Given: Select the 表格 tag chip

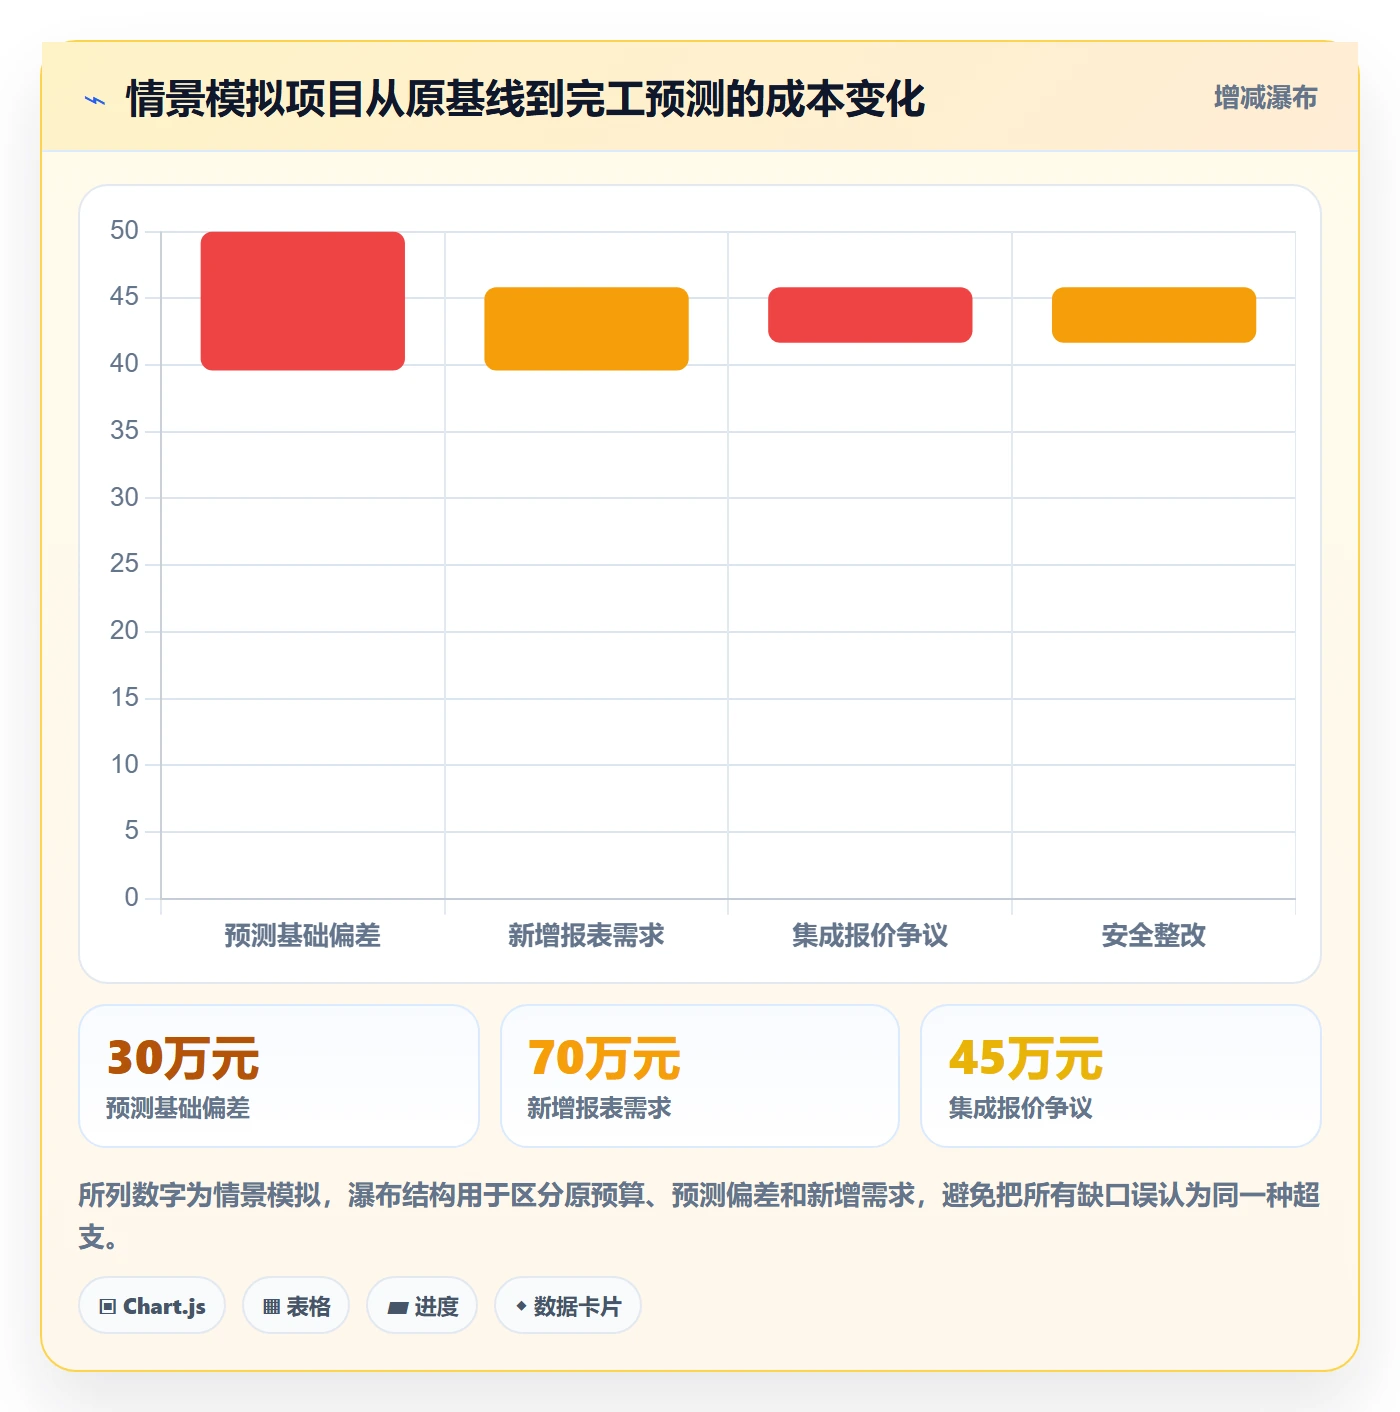Looking at the screenshot, I should 296,1306.
